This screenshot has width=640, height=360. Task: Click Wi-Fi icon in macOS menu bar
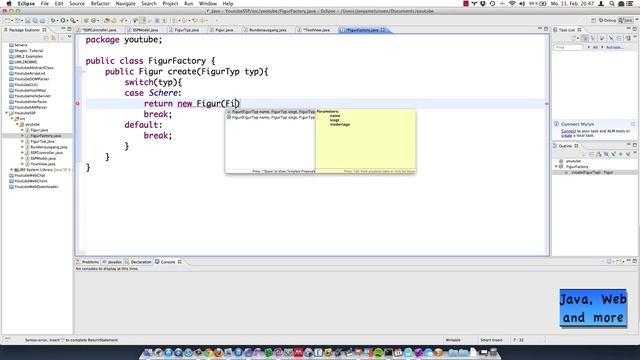coord(512,3)
